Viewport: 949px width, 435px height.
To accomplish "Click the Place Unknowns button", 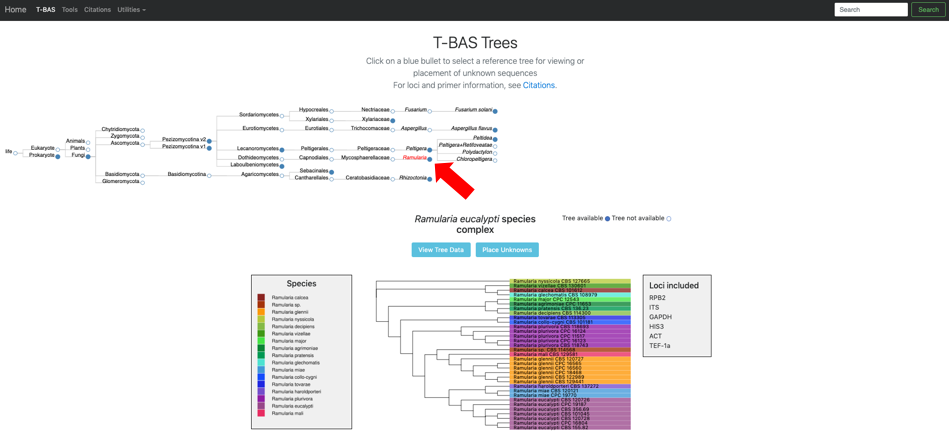I will [x=507, y=250].
